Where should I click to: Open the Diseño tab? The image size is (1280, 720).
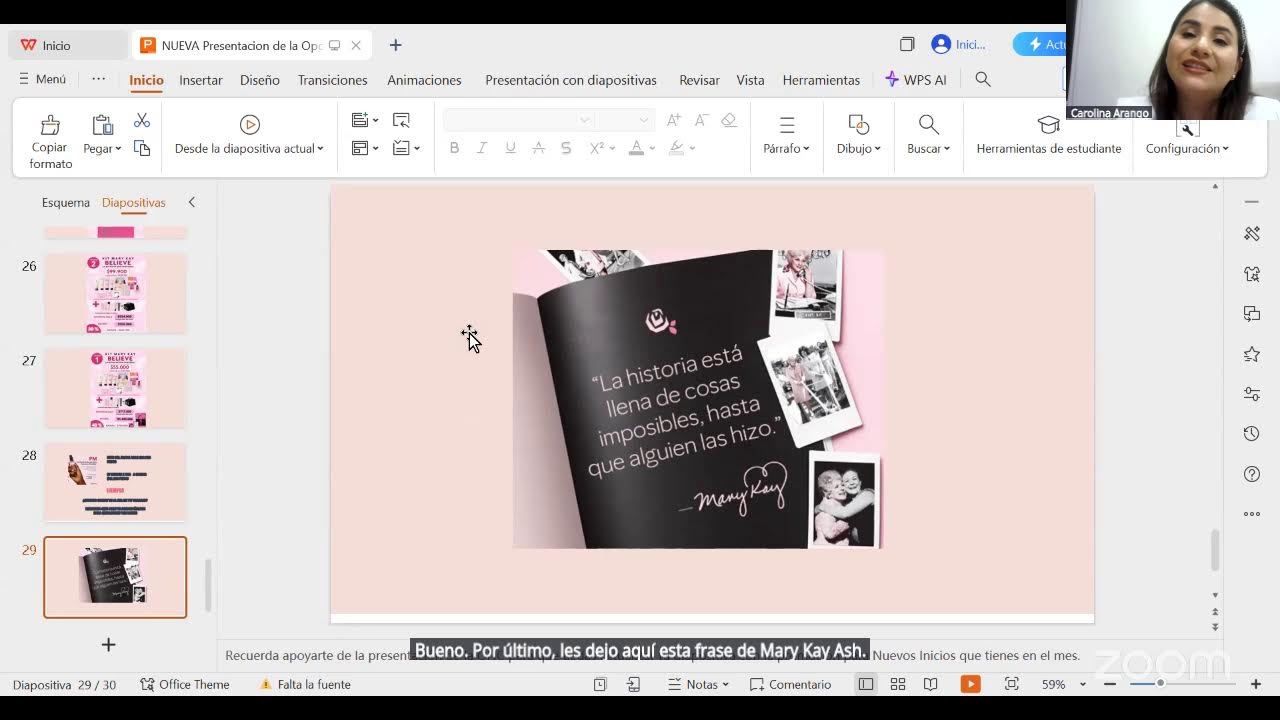coord(260,80)
